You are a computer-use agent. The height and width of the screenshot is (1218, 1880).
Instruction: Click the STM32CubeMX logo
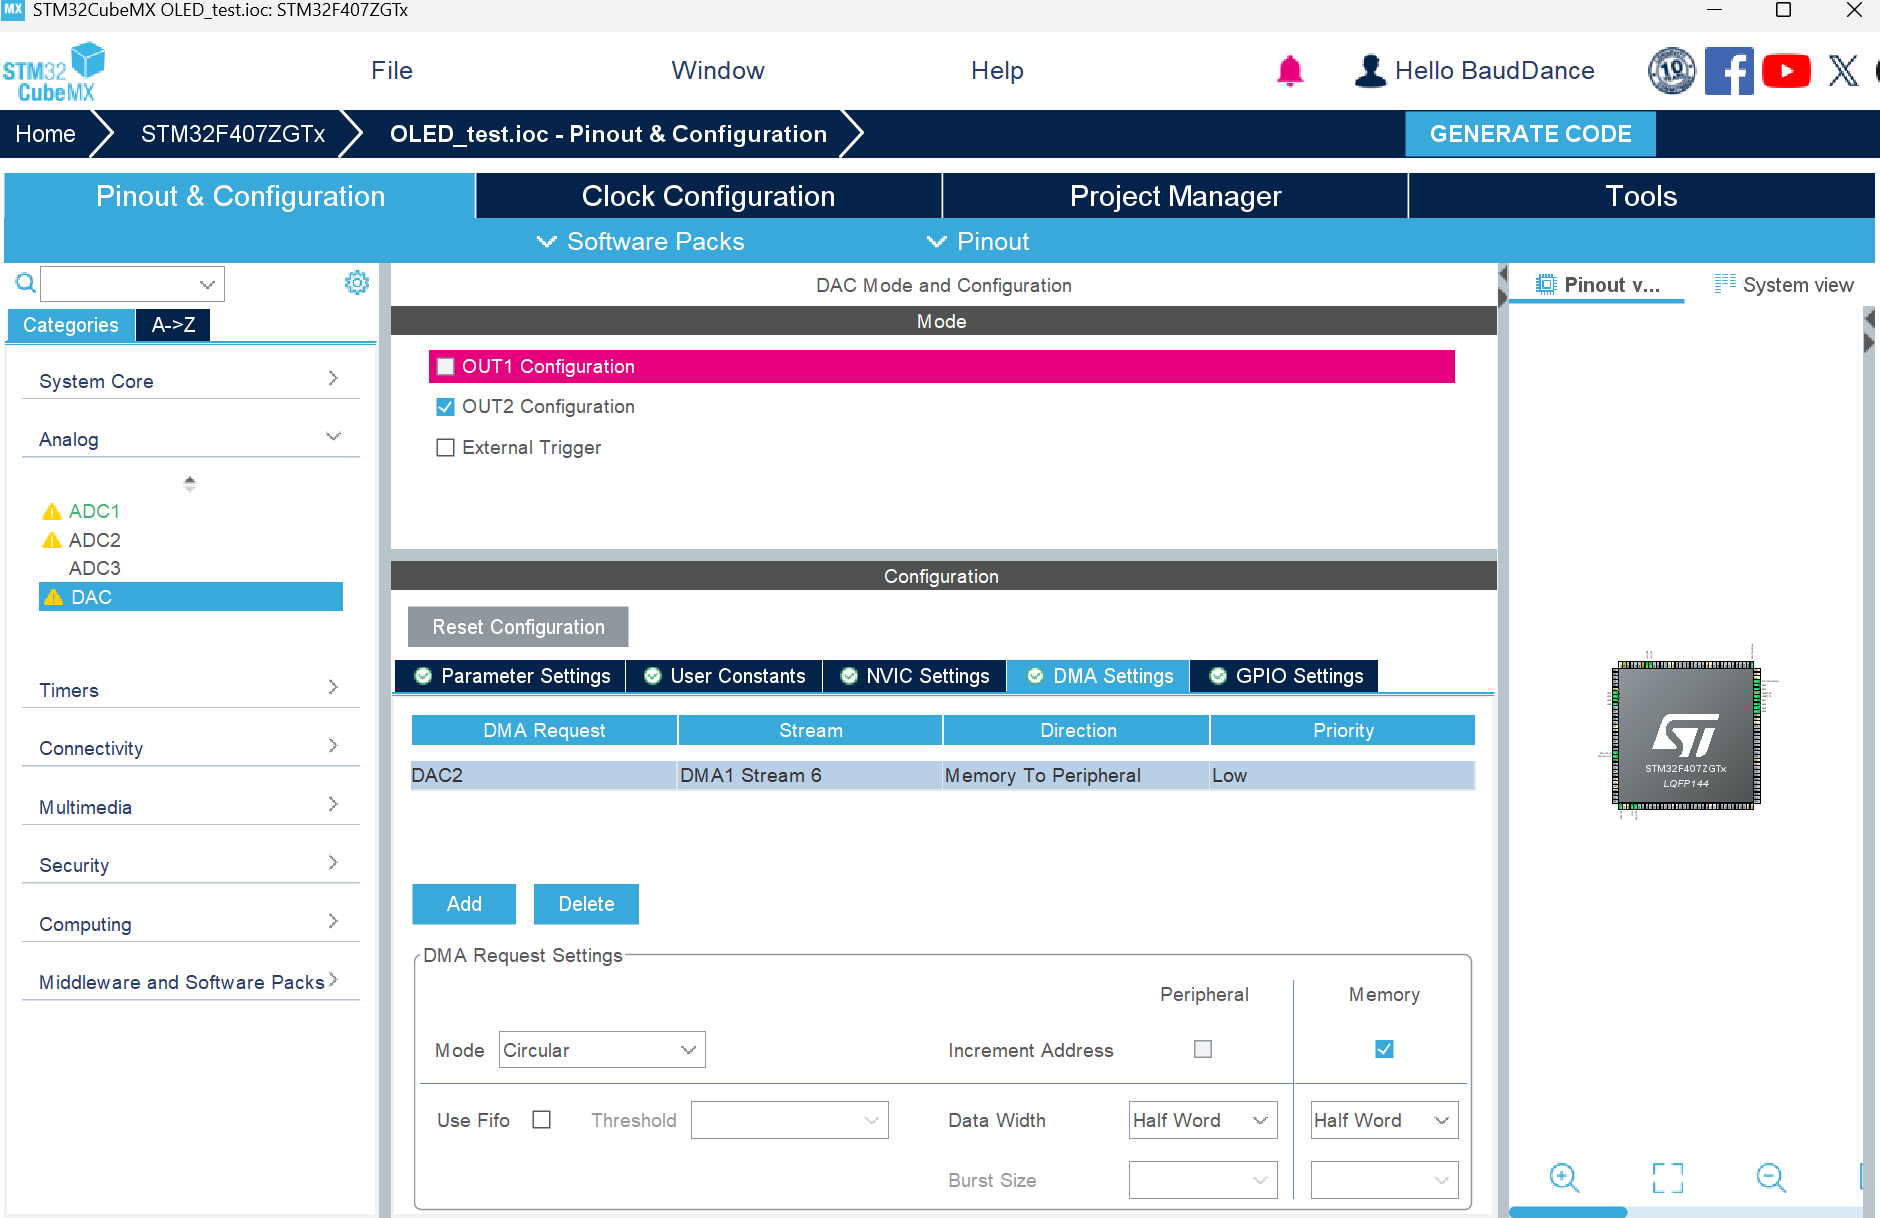[x=54, y=71]
